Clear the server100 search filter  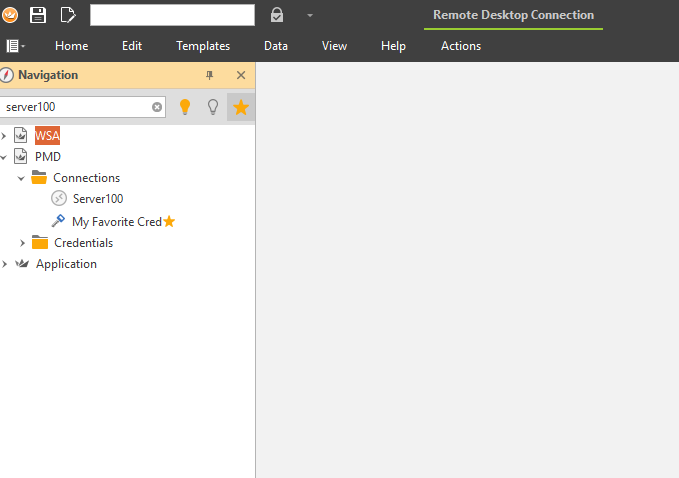click(x=157, y=107)
